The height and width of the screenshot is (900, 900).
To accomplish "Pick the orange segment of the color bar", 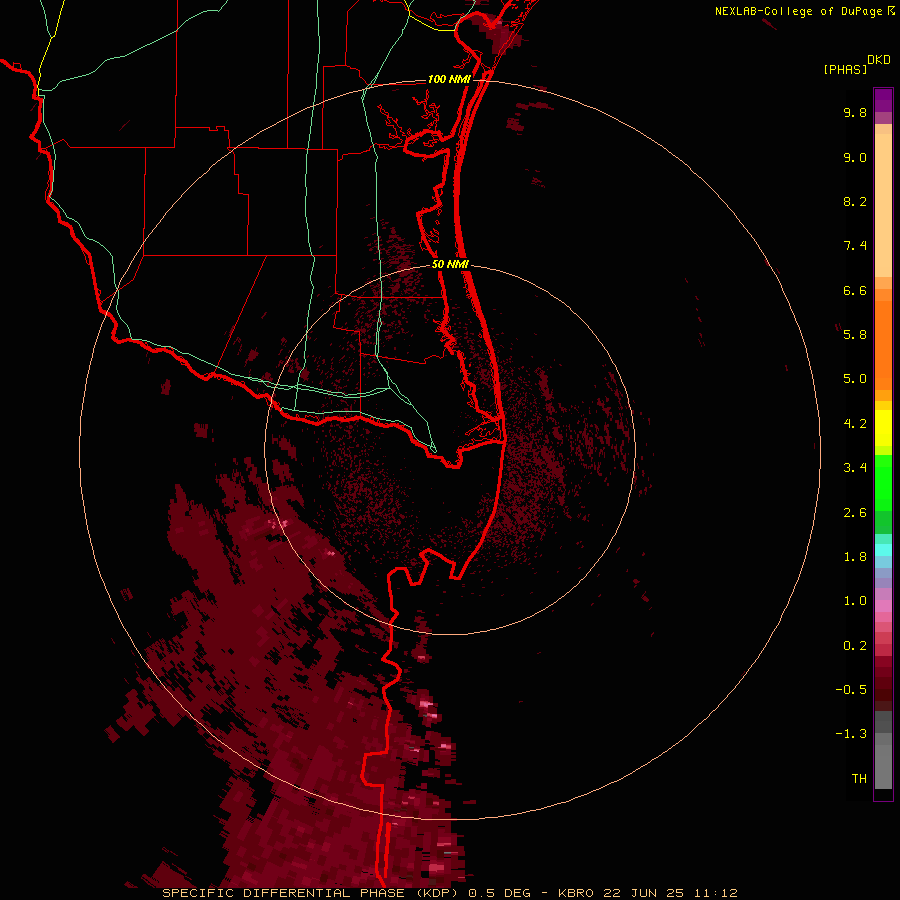I will pyautogui.click(x=883, y=346).
